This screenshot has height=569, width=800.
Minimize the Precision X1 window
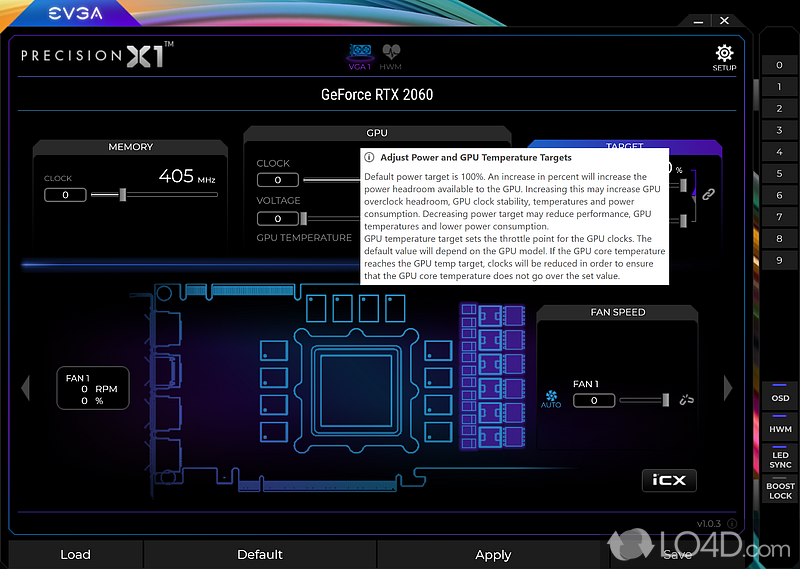(698, 21)
